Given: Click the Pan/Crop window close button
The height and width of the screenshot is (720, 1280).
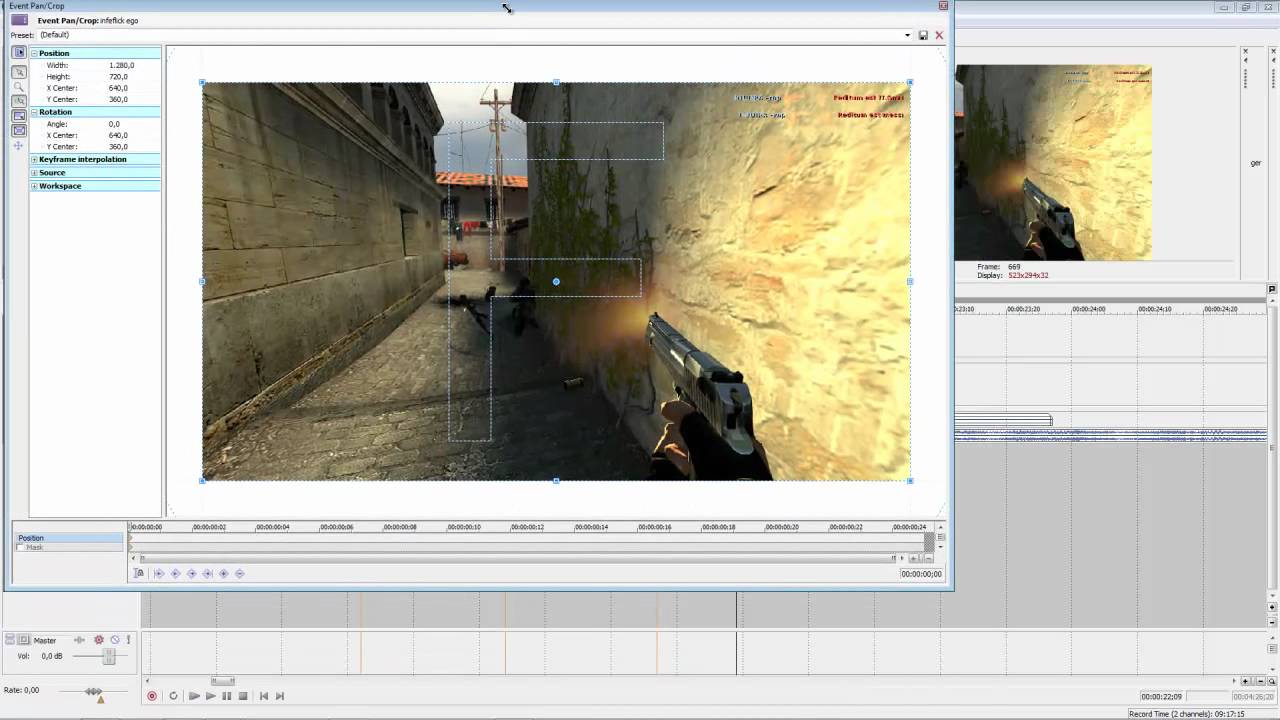Looking at the screenshot, I should click(x=943, y=6).
